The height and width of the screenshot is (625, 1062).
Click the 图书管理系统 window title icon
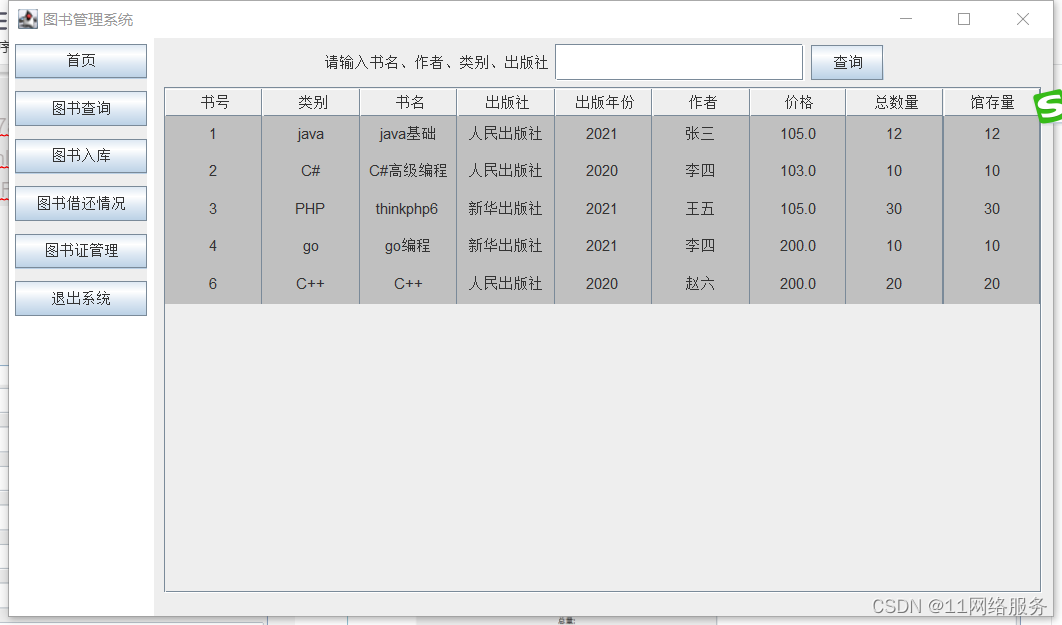tap(28, 19)
